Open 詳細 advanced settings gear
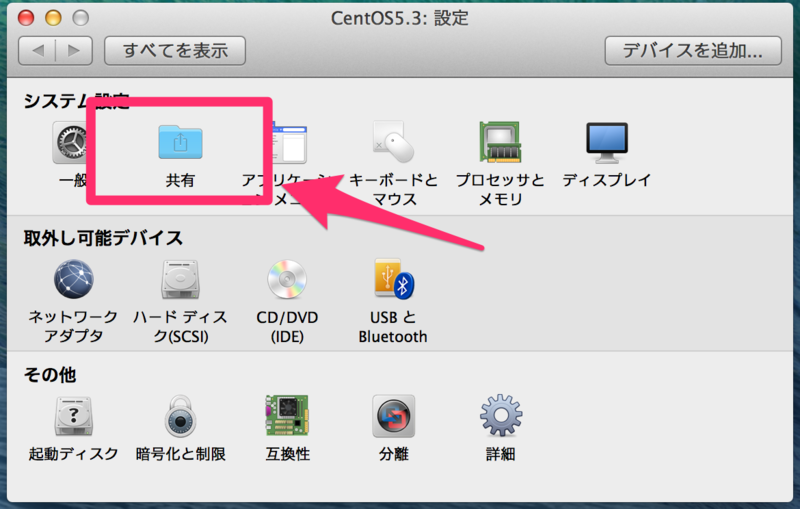 [501, 415]
